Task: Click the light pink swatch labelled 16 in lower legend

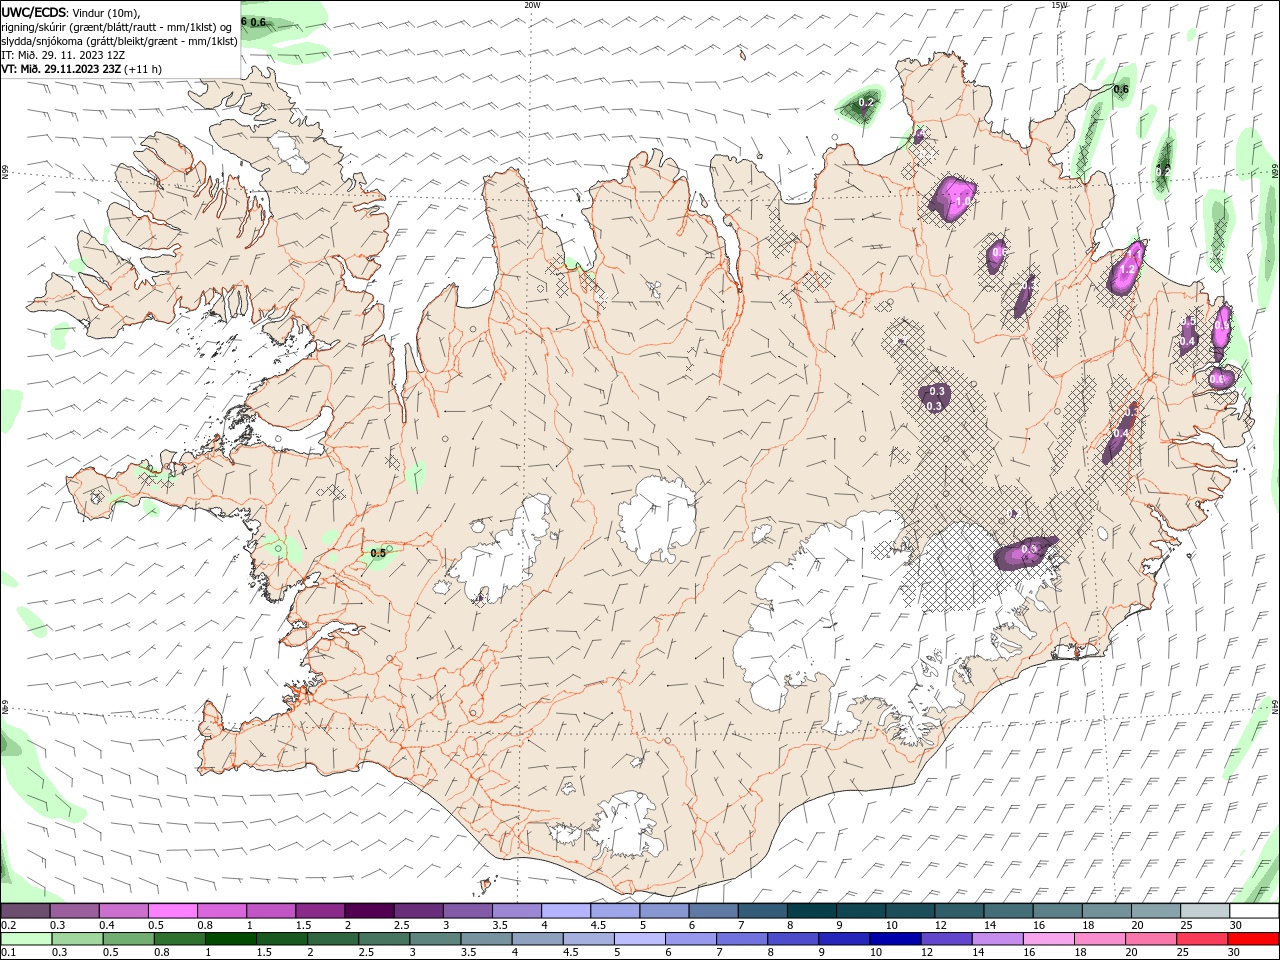Action: click(1047, 939)
